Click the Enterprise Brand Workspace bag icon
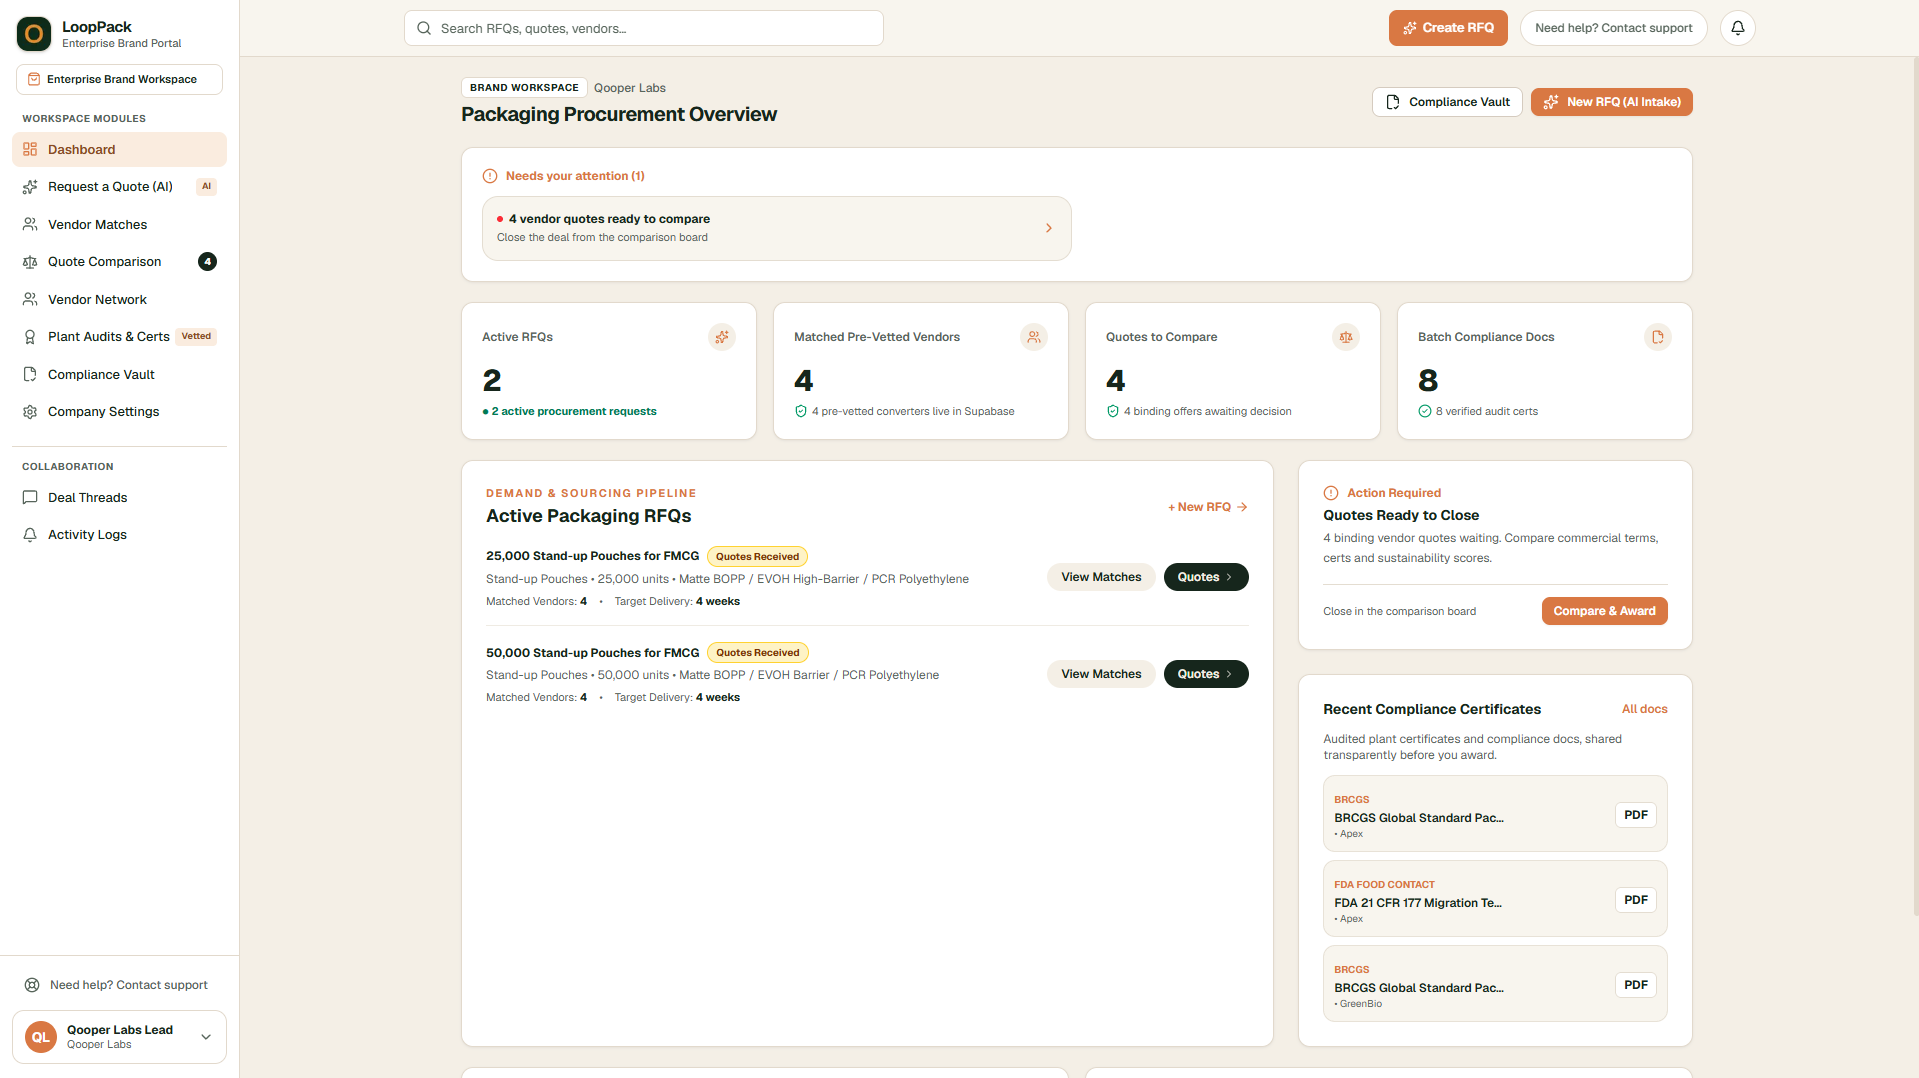Image resolution: width=1919 pixels, height=1078 pixels. tap(34, 79)
